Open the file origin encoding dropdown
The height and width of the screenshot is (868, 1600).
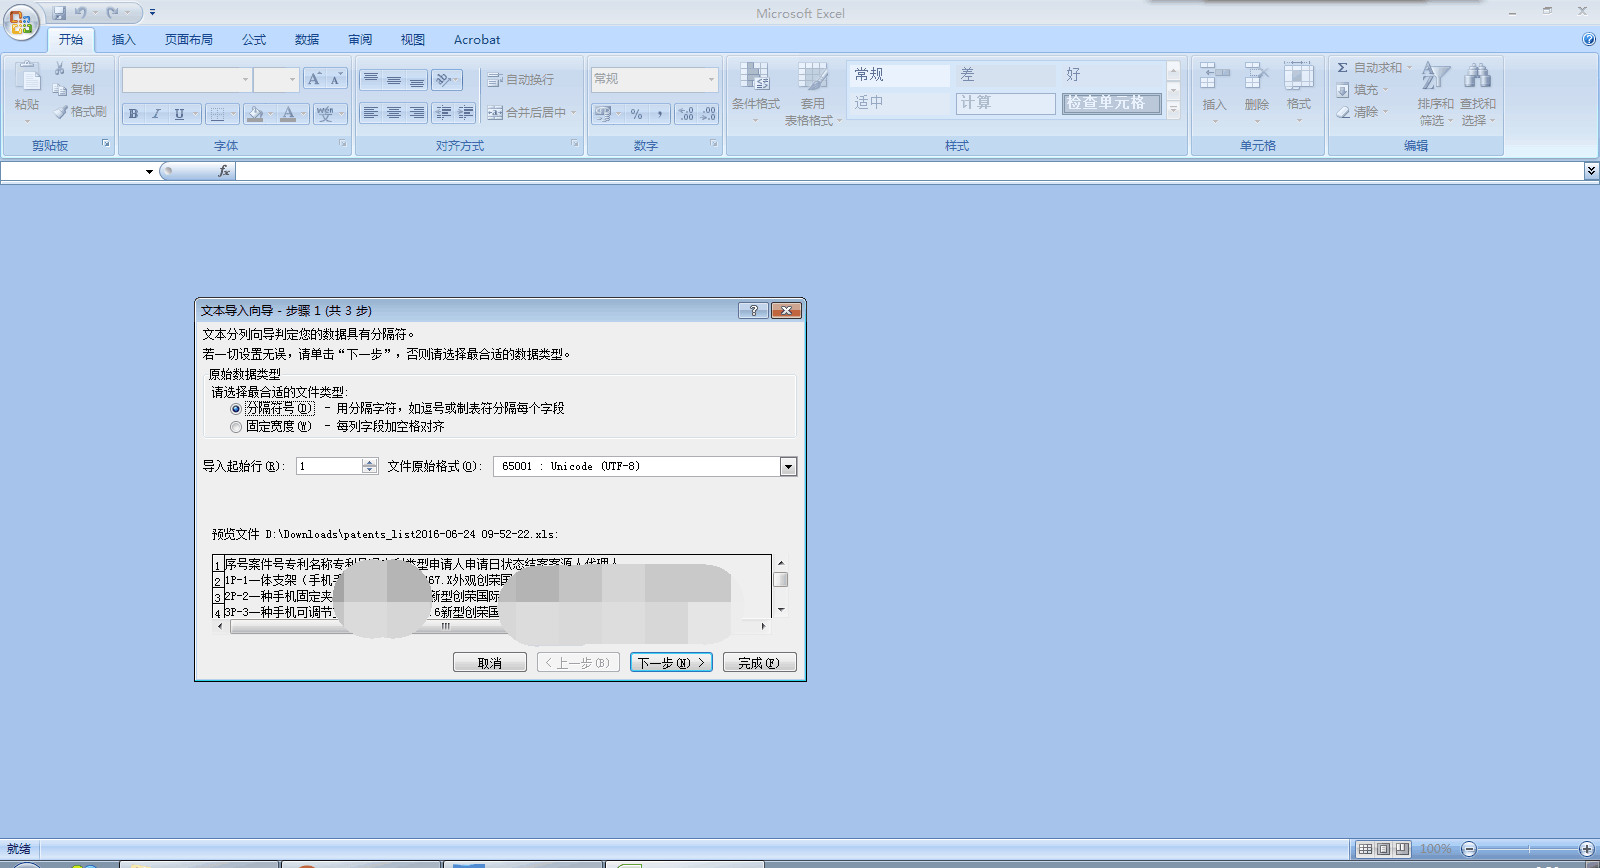(788, 467)
